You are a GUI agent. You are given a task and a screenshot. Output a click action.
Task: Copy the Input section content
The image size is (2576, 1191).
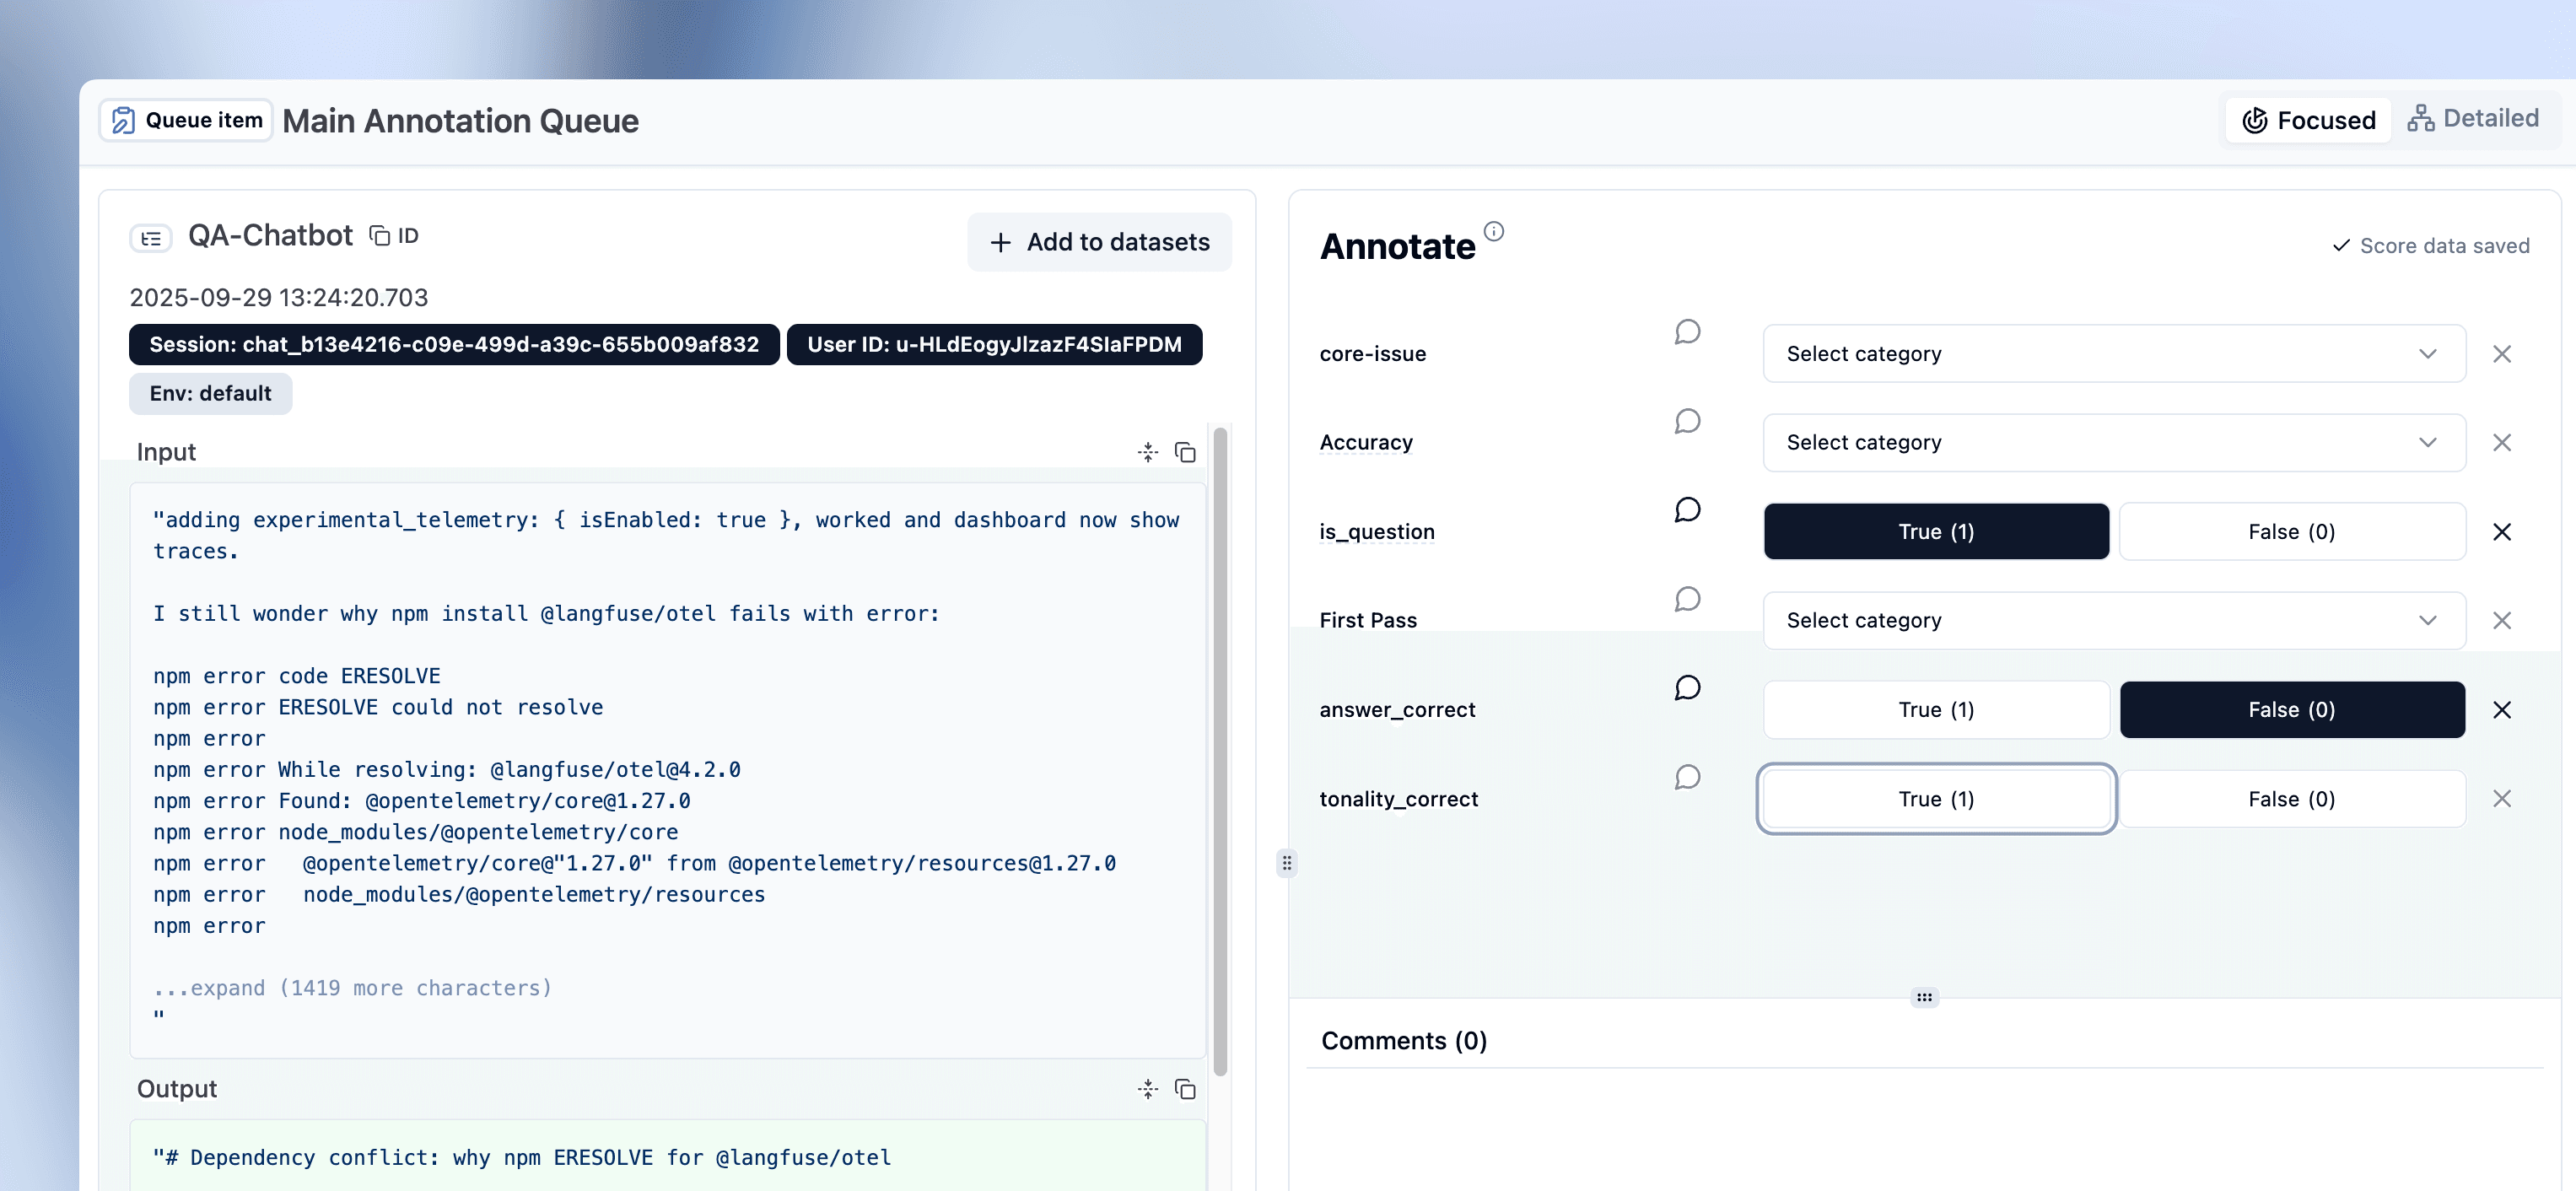[1185, 453]
